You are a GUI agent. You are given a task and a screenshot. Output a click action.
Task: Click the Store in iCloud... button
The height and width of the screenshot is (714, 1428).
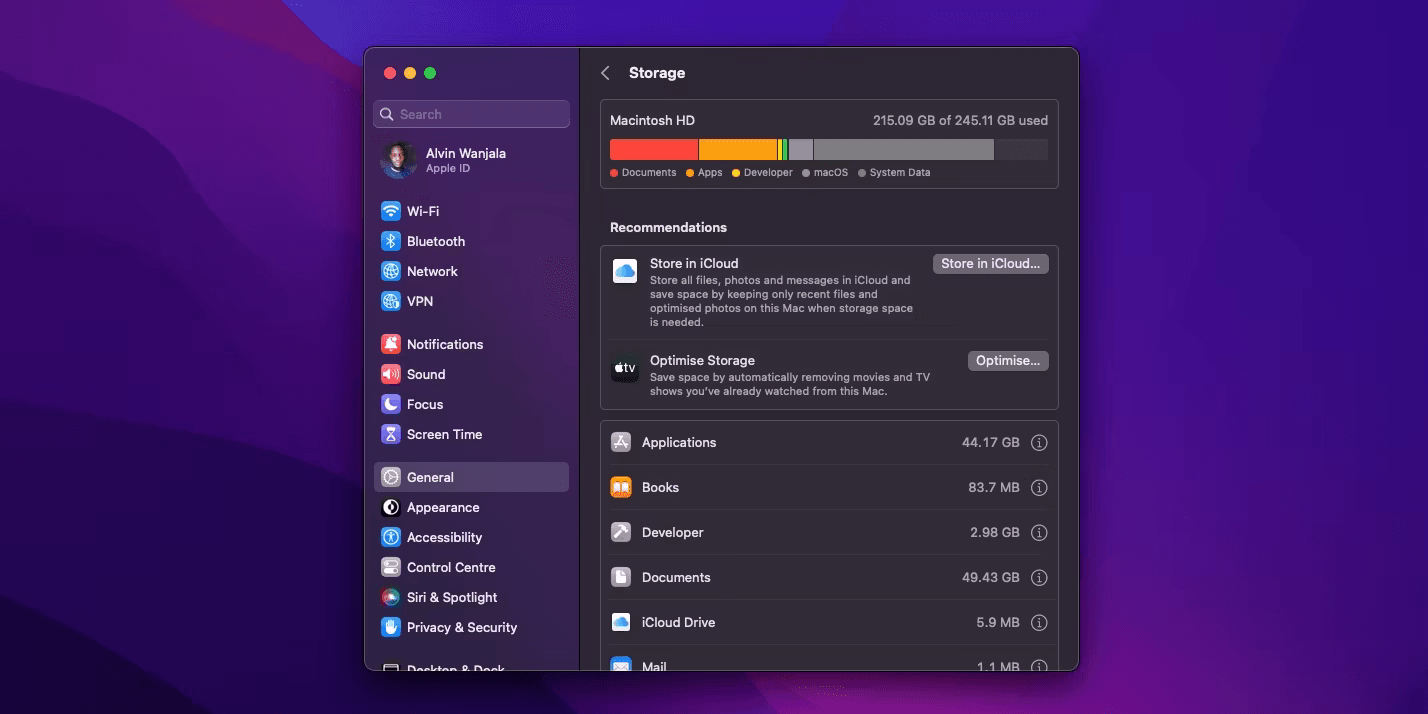click(x=991, y=263)
